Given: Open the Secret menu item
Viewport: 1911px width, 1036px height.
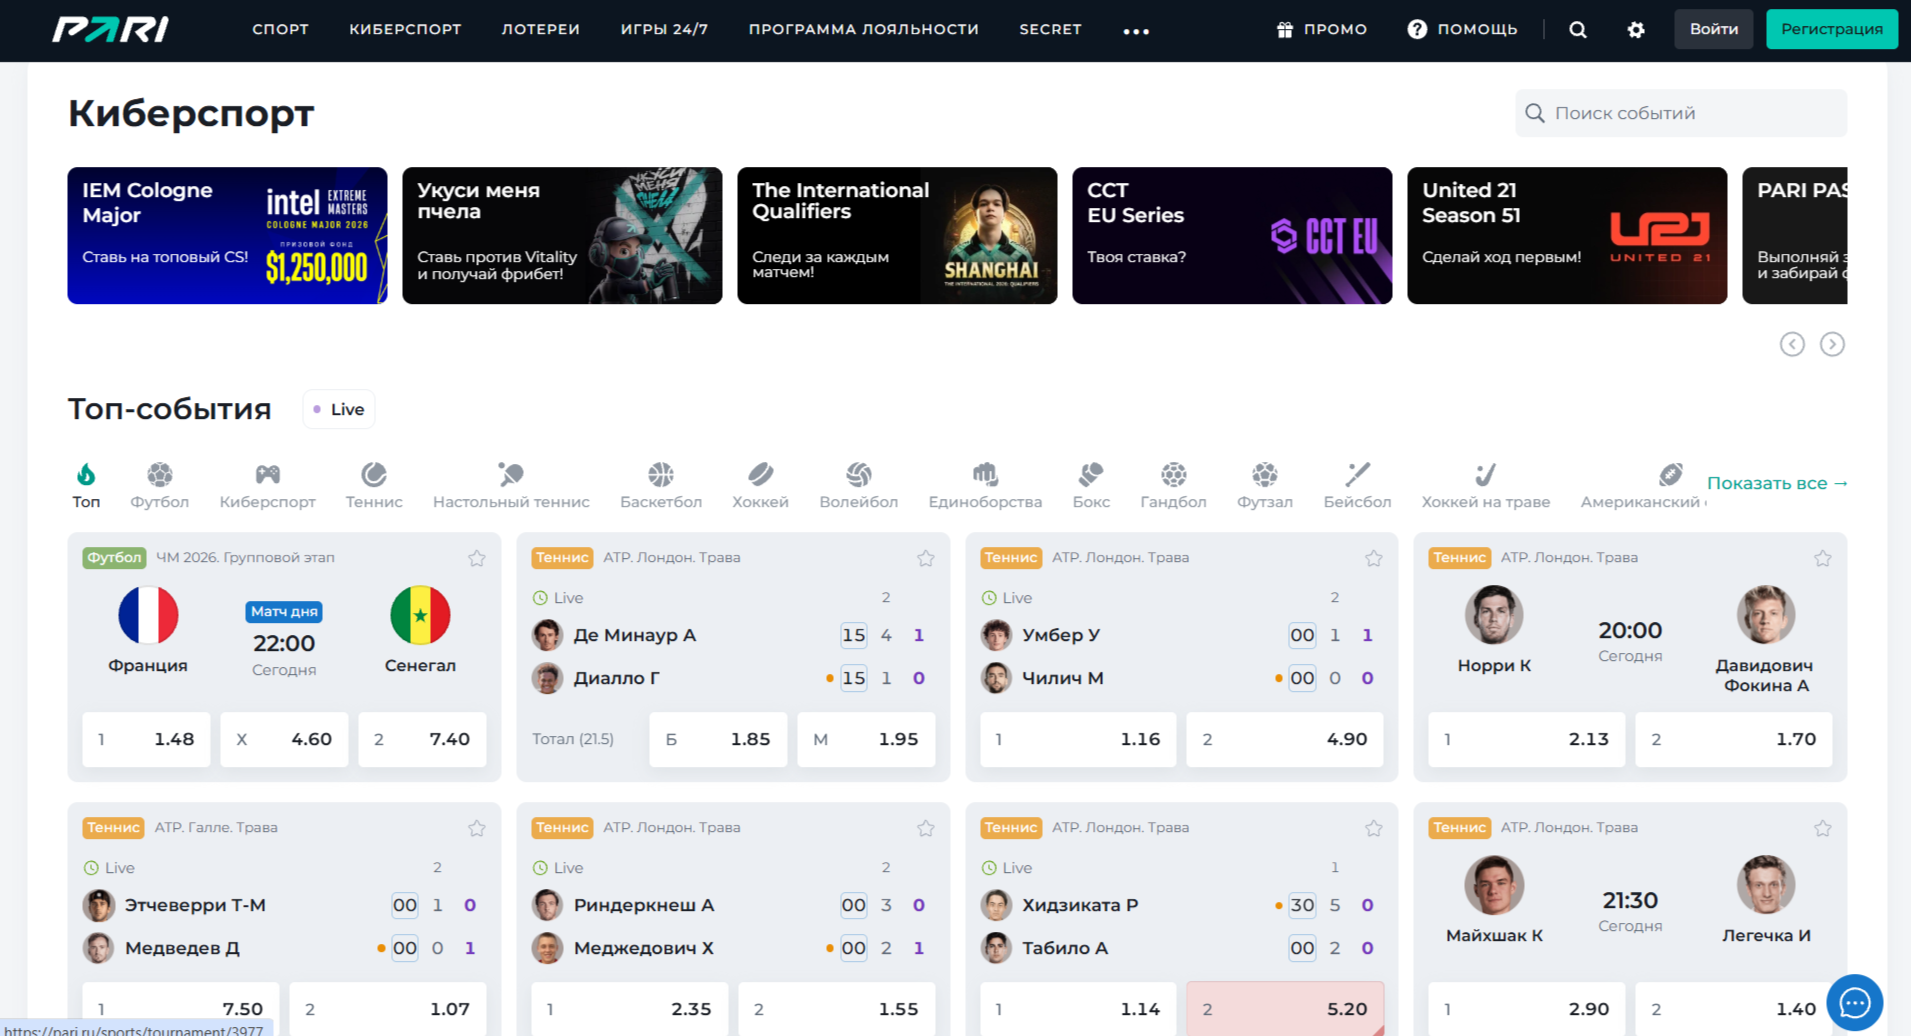Looking at the screenshot, I should pyautogui.click(x=1050, y=30).
